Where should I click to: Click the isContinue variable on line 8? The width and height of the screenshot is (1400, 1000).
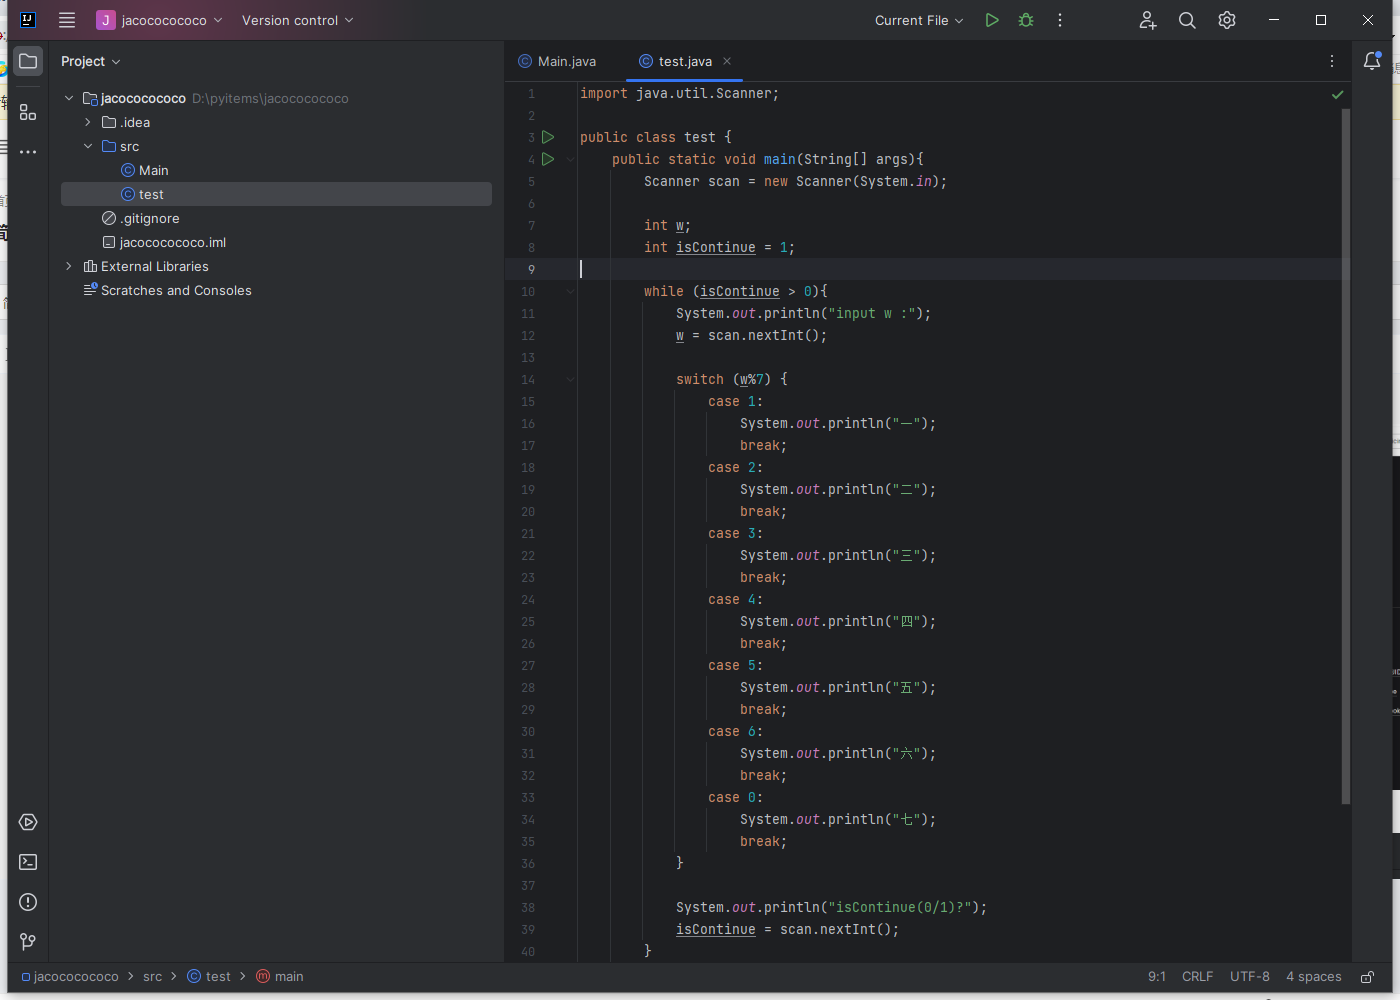tap(716, 247)
